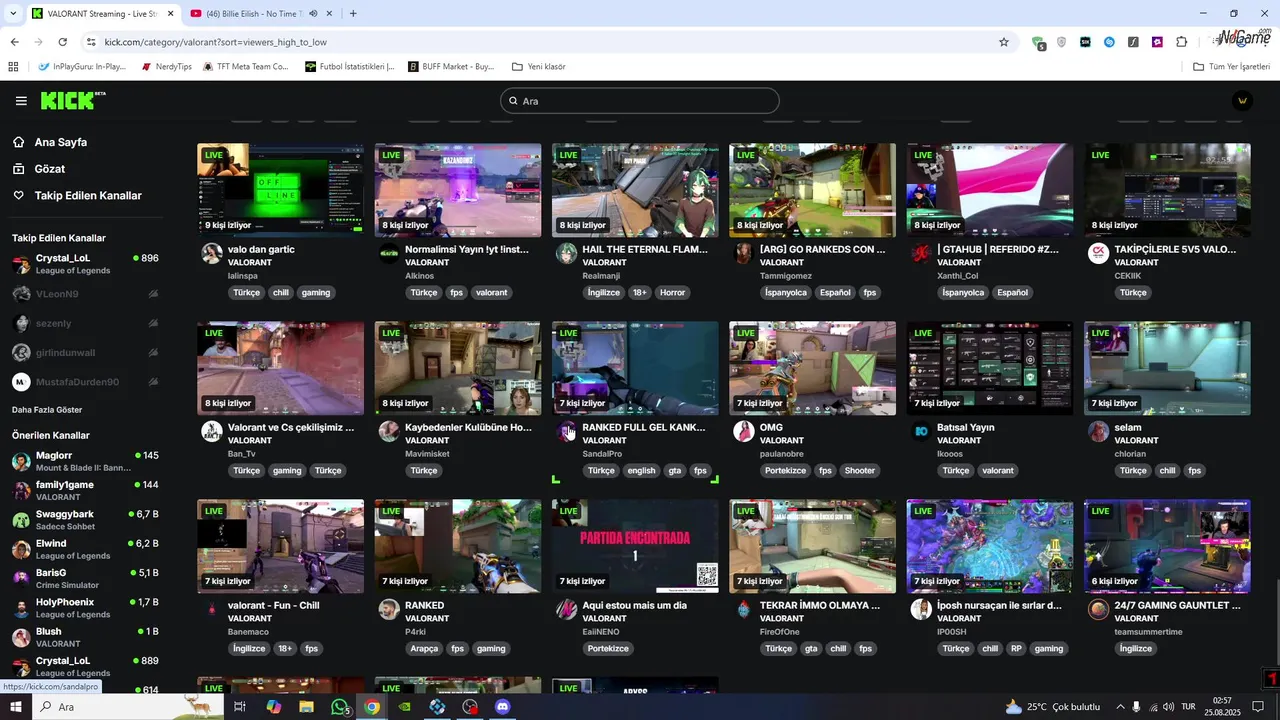Select 'english' tag under SandalPro

641,471
